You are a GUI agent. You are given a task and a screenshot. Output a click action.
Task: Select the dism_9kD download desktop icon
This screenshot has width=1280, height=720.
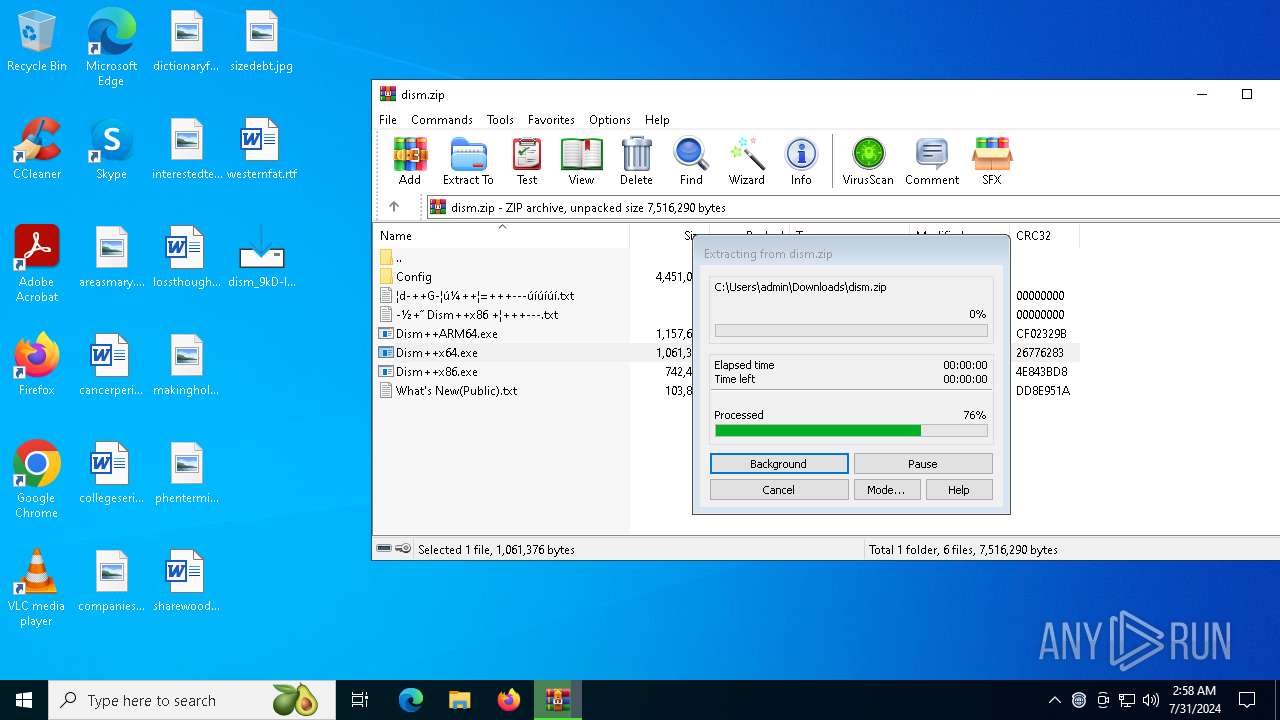[x=261, y=258]
